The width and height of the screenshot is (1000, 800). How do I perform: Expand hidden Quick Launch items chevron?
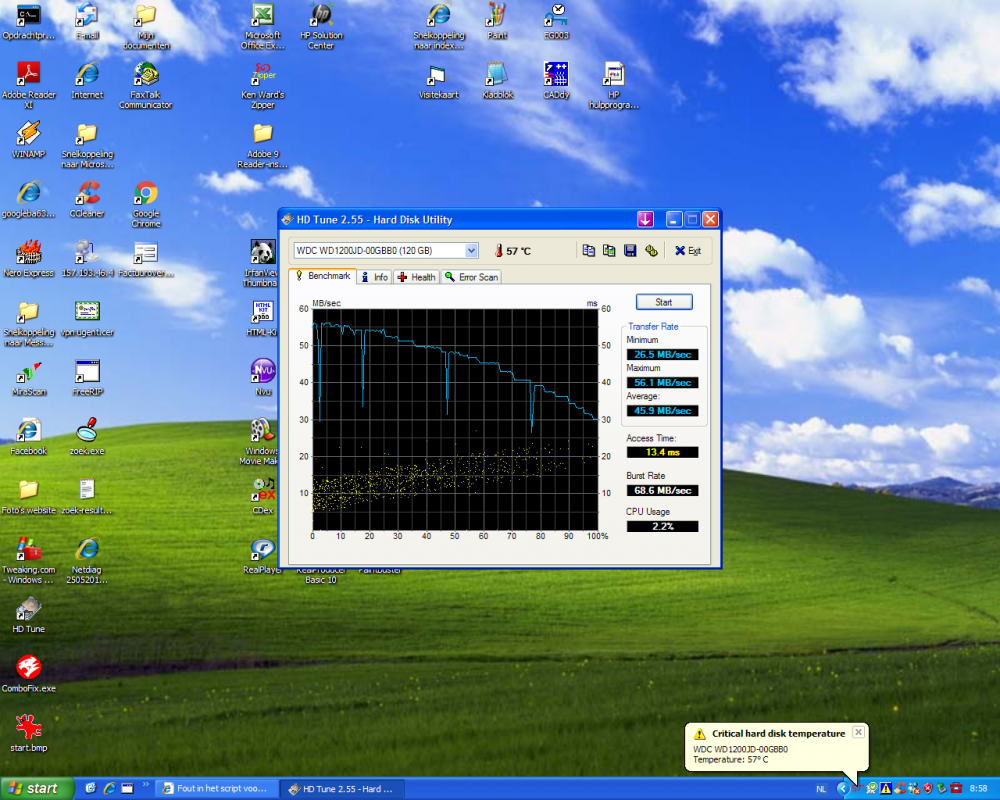click(x=146, y=785)
